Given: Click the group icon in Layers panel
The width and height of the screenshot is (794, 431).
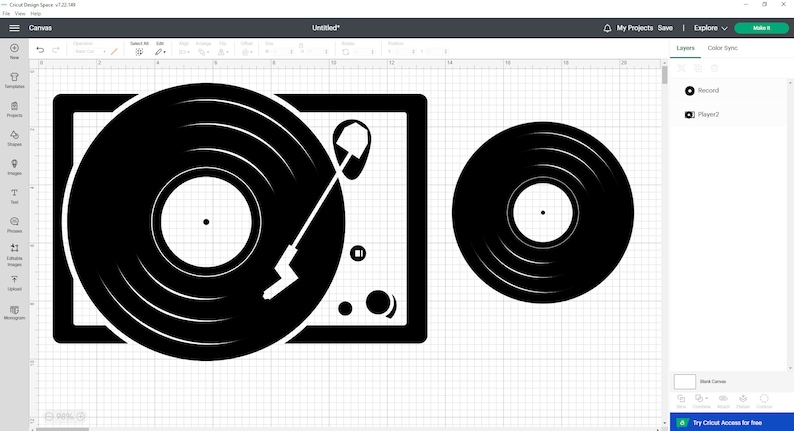Looking at the screenshot, I should click(x=682, y=68).
